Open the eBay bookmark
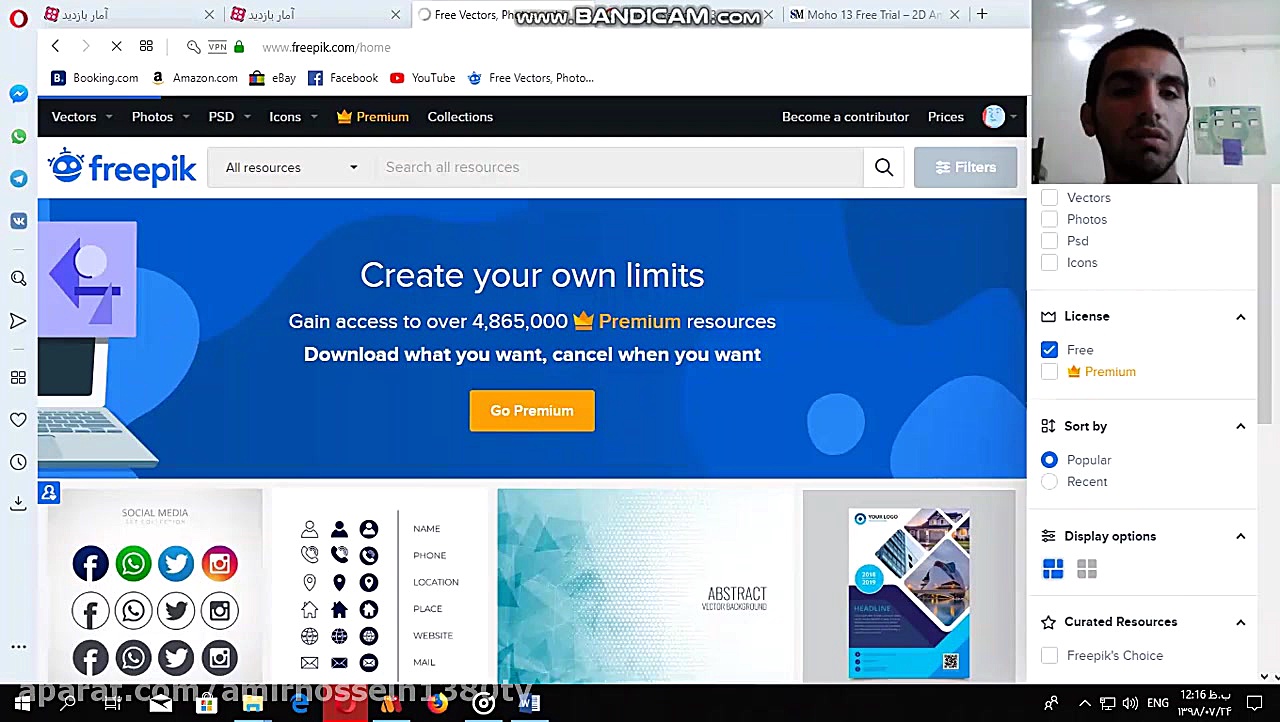1280x722 pixels. pyautogui.click(x=273, y=78)
